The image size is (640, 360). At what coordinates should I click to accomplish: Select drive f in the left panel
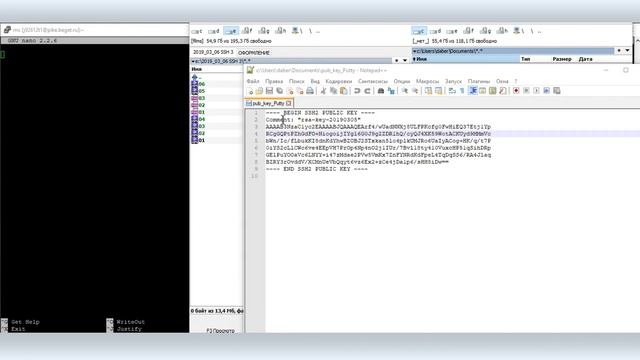247,31
